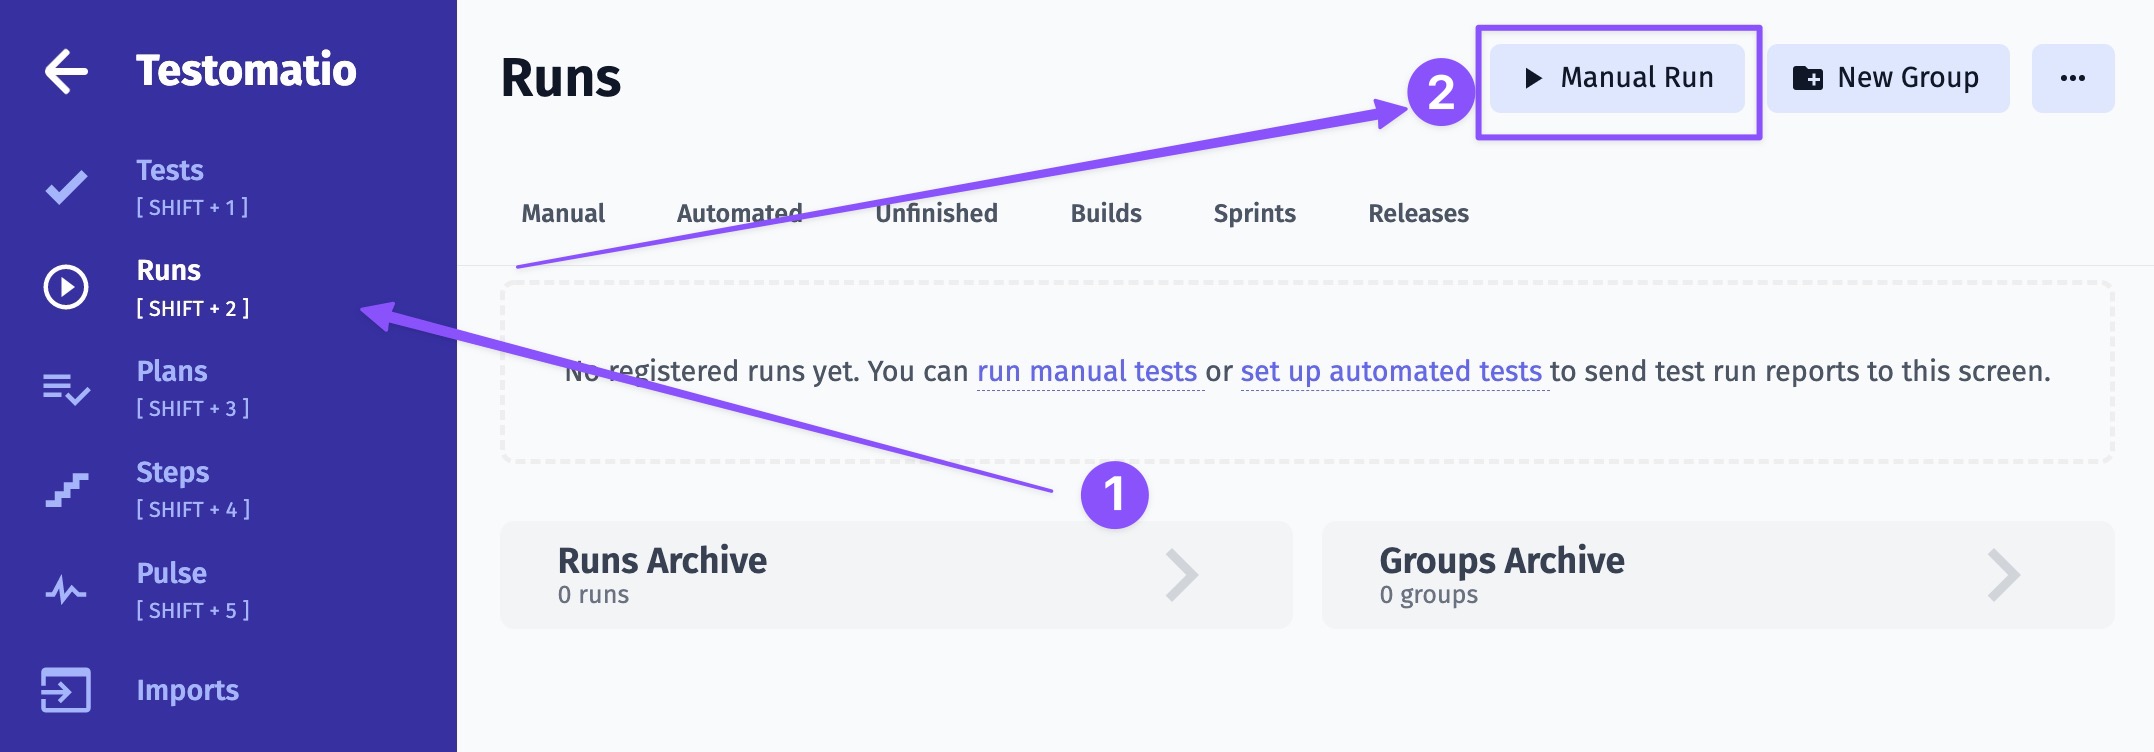Create a New Group

[1888, 78]
